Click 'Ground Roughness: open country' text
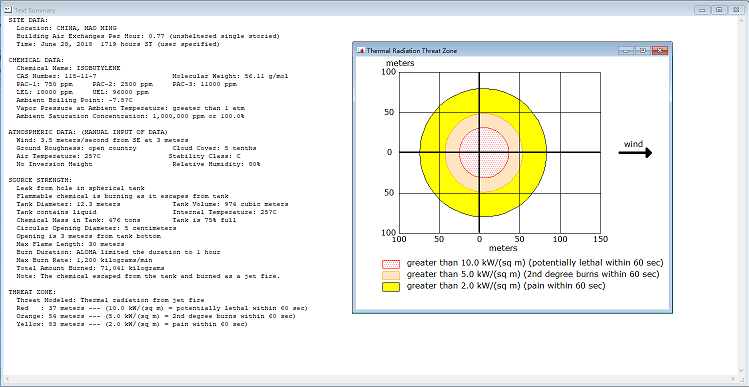 pos(76,148)
